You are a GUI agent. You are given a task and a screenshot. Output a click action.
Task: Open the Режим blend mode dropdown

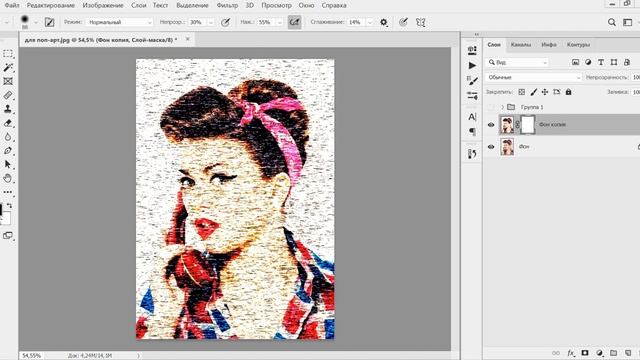120,22
